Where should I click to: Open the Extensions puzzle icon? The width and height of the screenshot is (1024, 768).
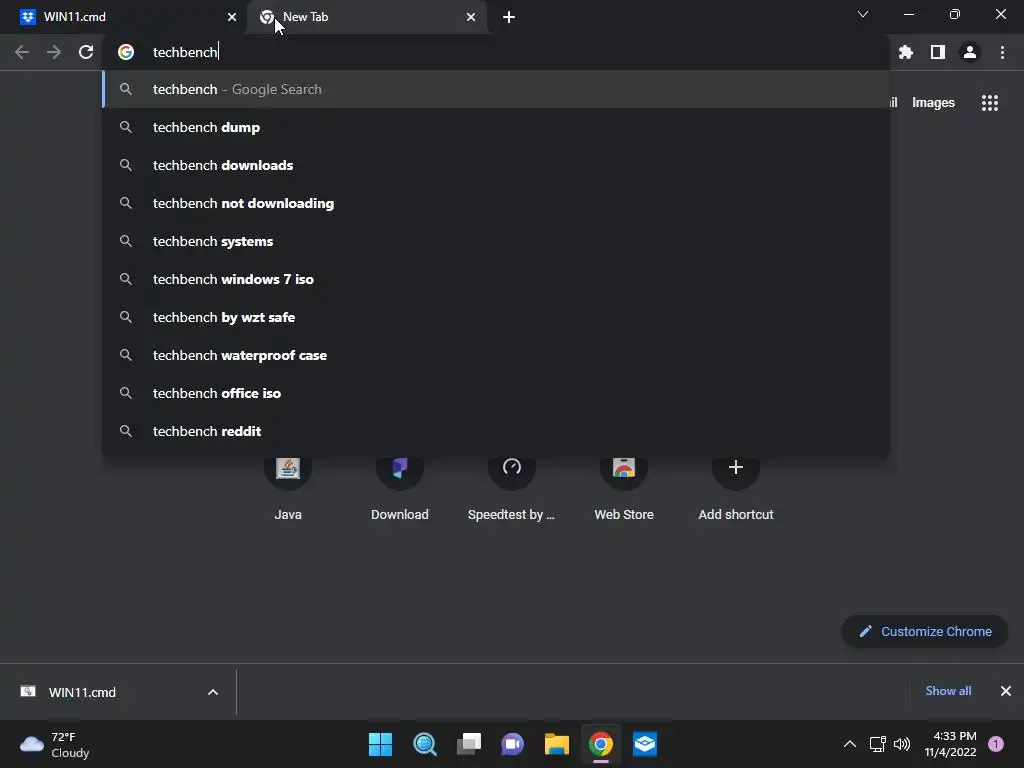click(x=906, y=52)
